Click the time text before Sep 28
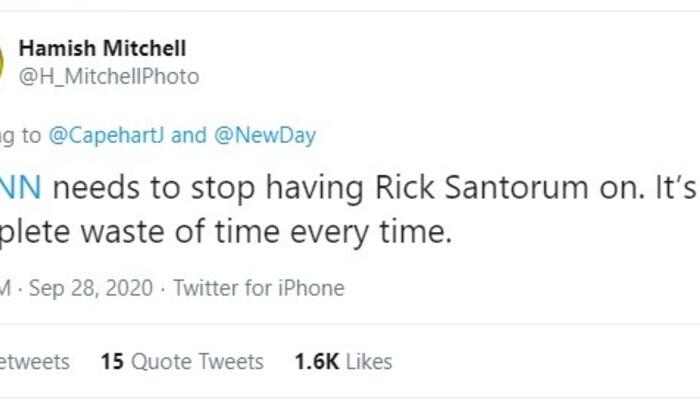This screenshot has height=400, width=700. click(6, 289)
